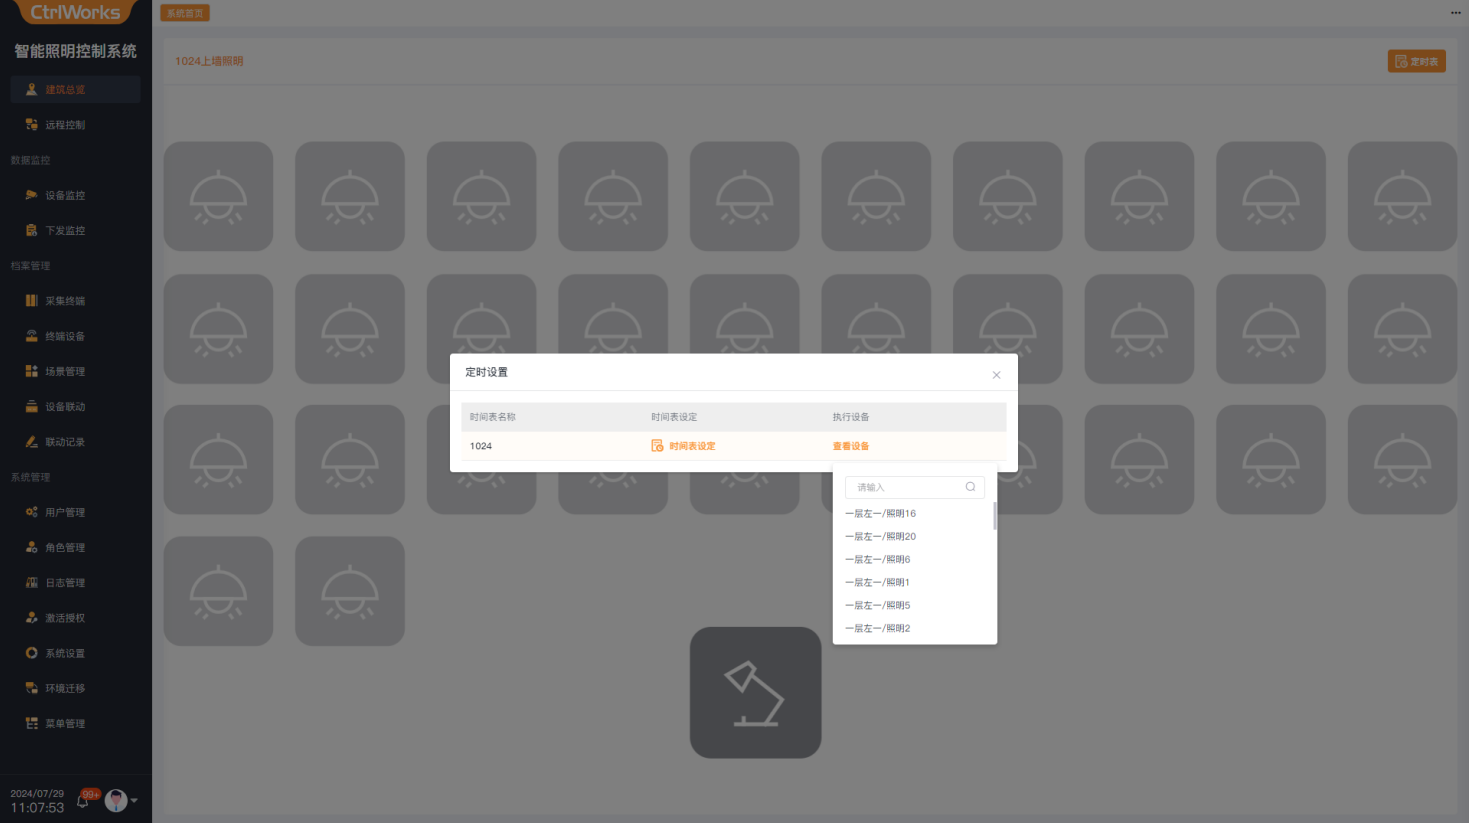Image resolution: width=1469 pixels, height=823 pixels.
Task: Click the 查看设备 link
Action: 850,446
